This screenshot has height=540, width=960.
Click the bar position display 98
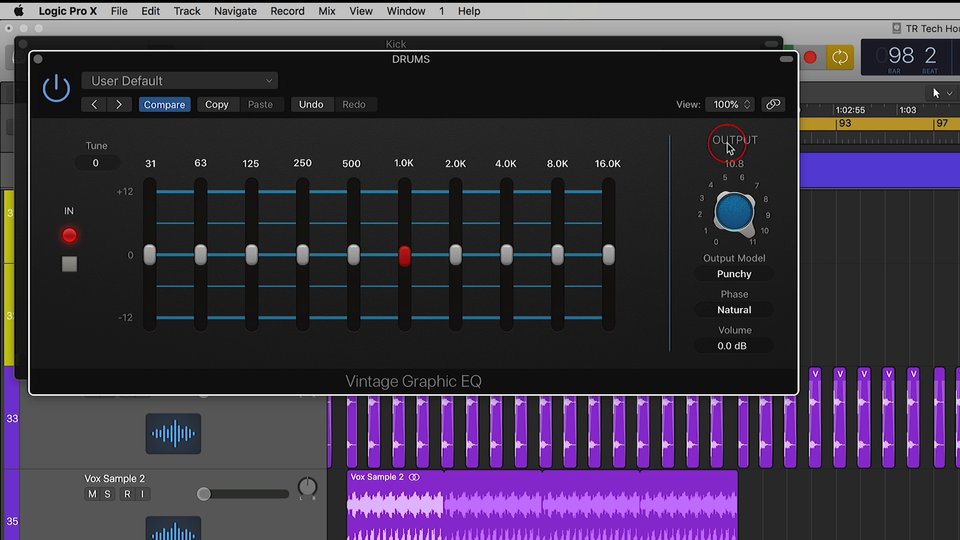click(x=901, y=56)
